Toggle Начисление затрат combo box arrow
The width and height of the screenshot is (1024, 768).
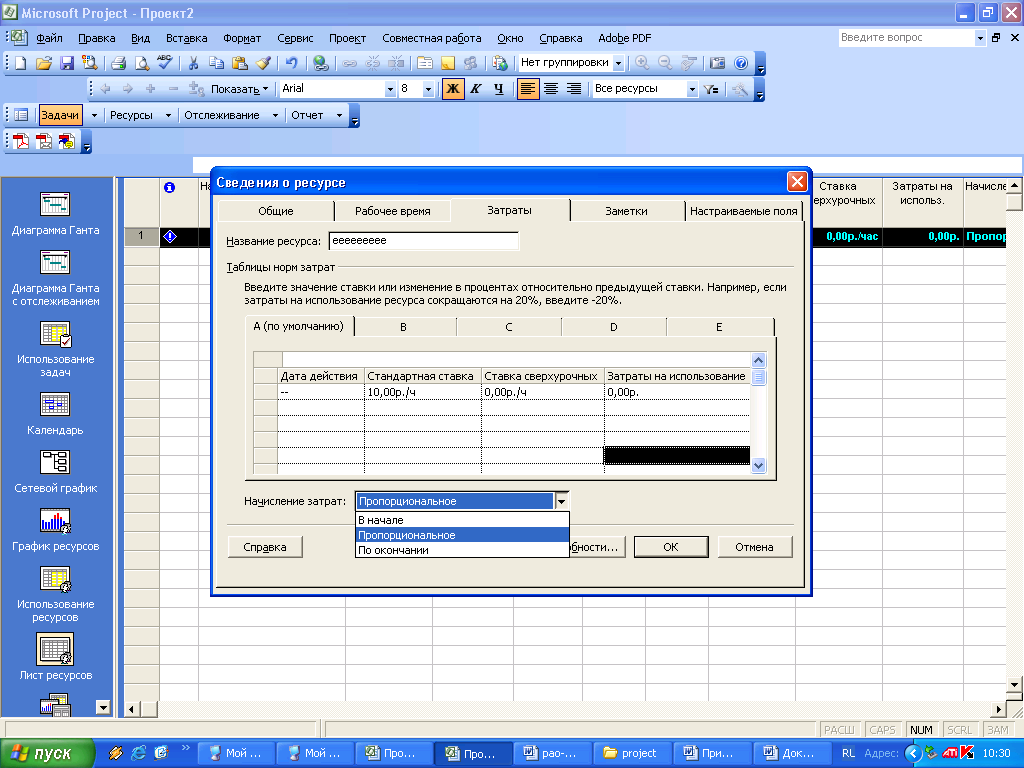(x=562, y=502)
